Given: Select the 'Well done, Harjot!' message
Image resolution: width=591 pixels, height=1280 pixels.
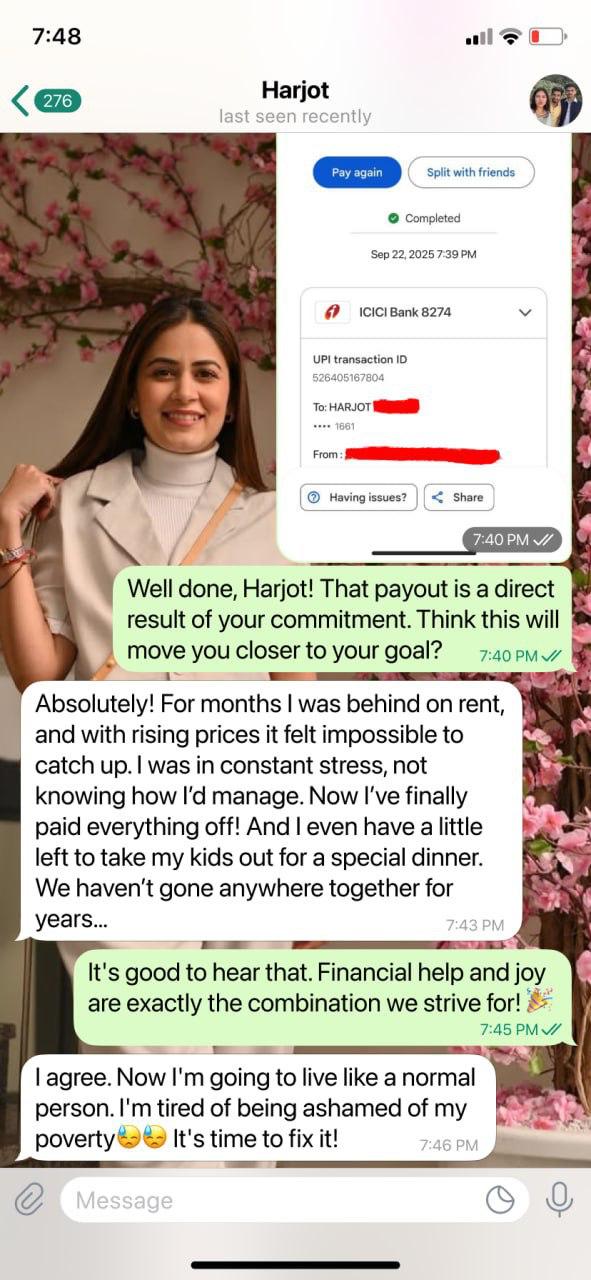Looking at the screenshot, I should click(340, 618).
